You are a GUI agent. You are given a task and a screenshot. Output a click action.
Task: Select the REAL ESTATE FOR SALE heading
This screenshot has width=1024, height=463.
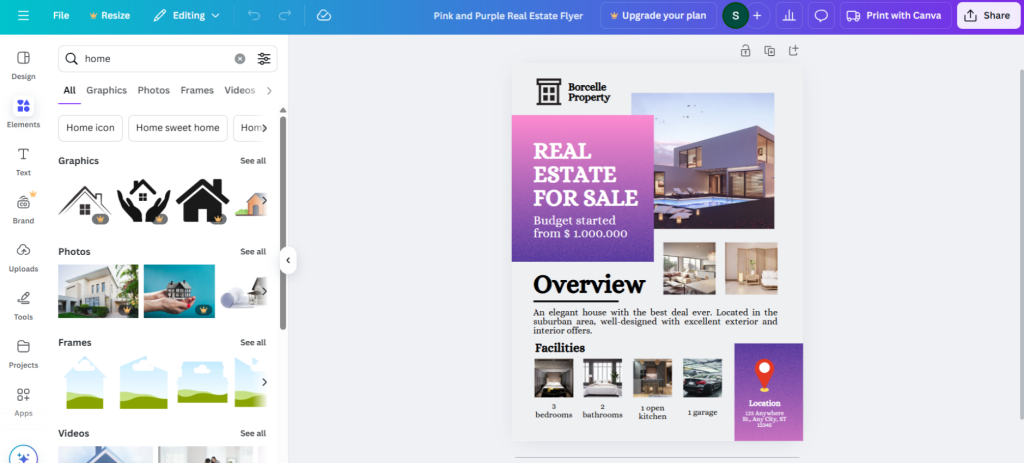click(585, 174)
